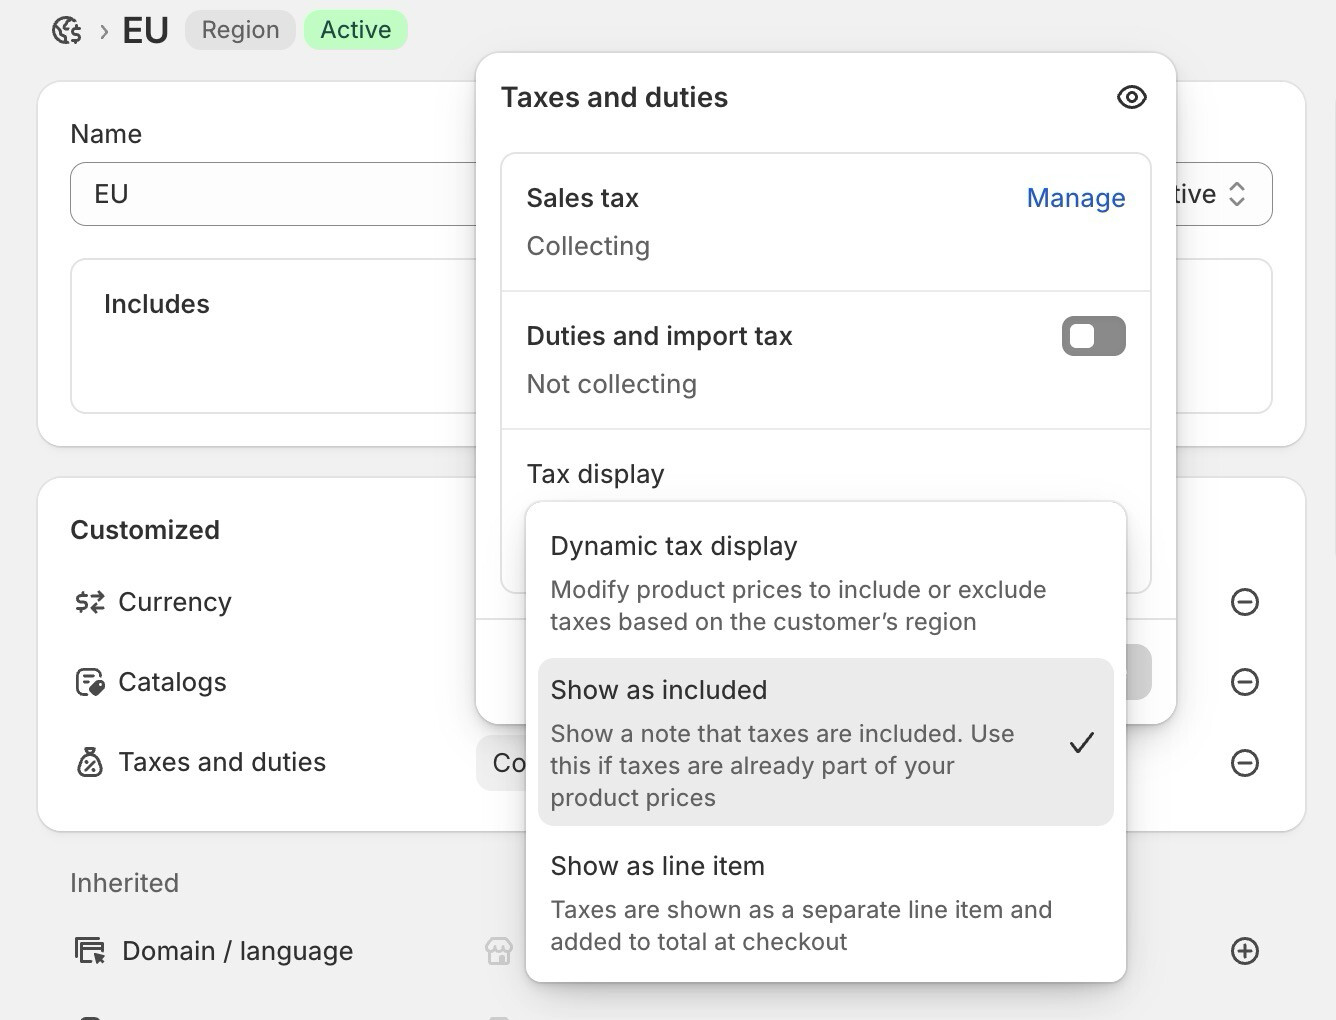The image size is (1336, 1020).
Task: Remove Taxes and duties customization minus icon
Action: click(1244, 763)
